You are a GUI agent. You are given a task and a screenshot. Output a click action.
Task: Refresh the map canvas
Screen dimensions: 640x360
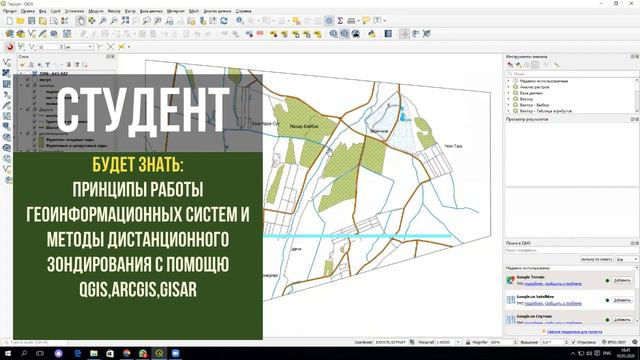point(224,21)
